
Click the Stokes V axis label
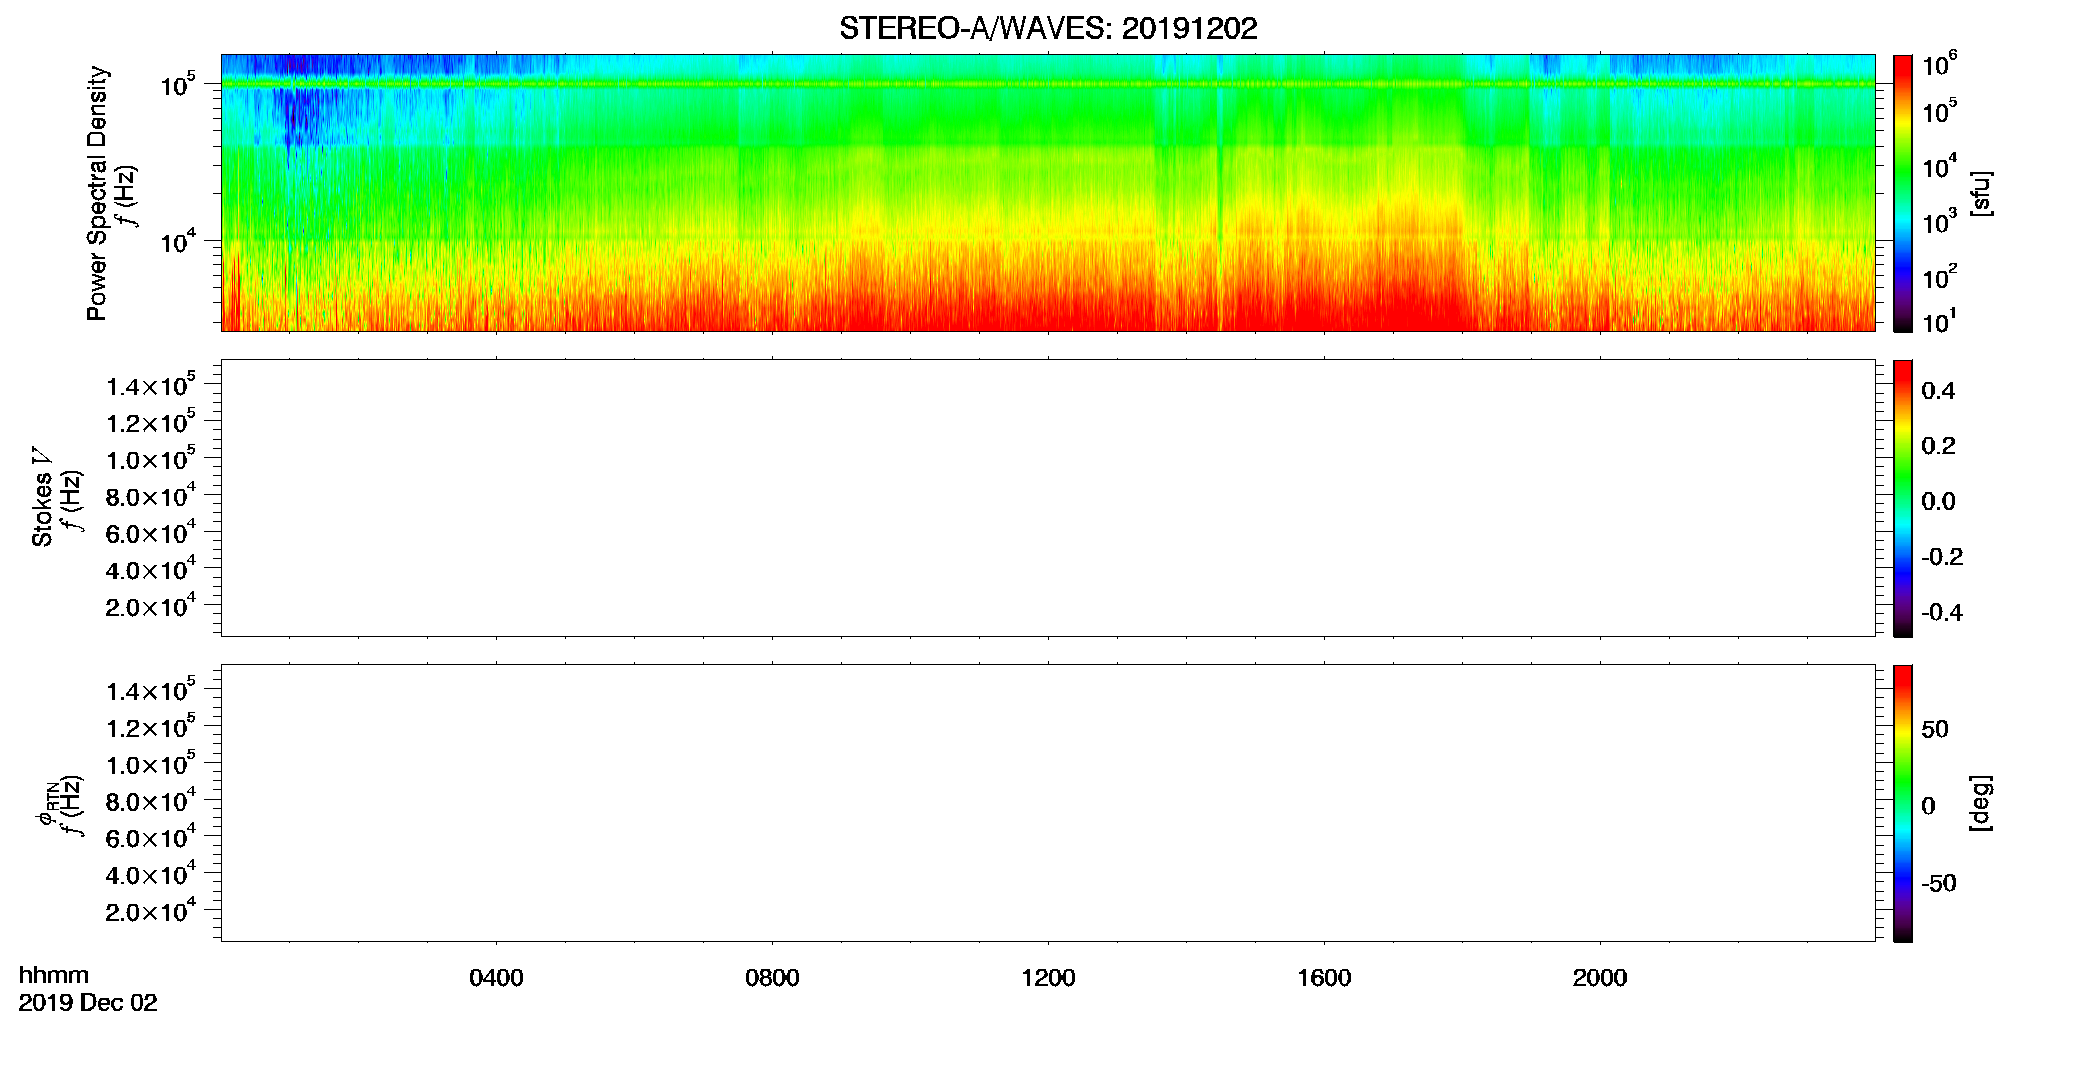click(42, 497)
